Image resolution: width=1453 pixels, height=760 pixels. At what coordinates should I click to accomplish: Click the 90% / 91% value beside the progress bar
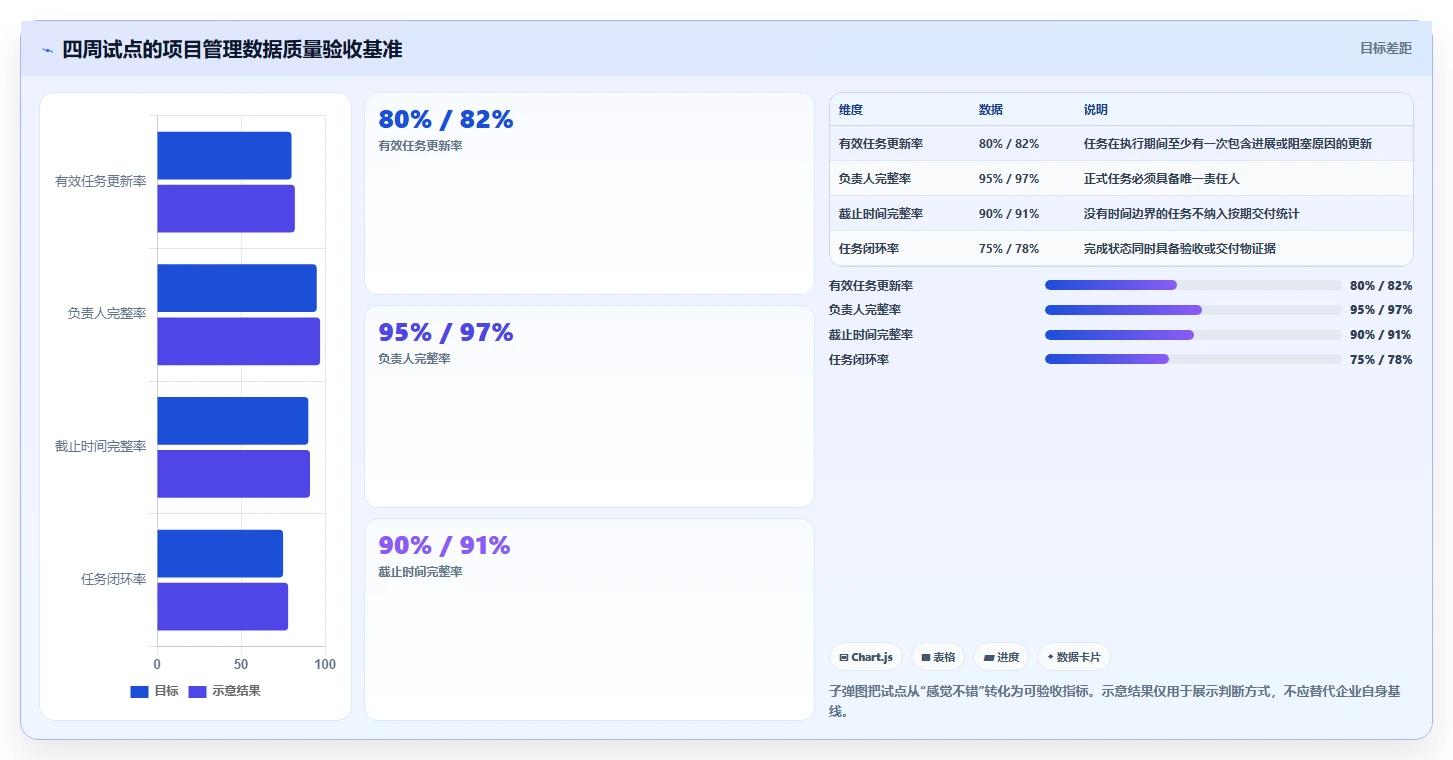pos(1381,335)
